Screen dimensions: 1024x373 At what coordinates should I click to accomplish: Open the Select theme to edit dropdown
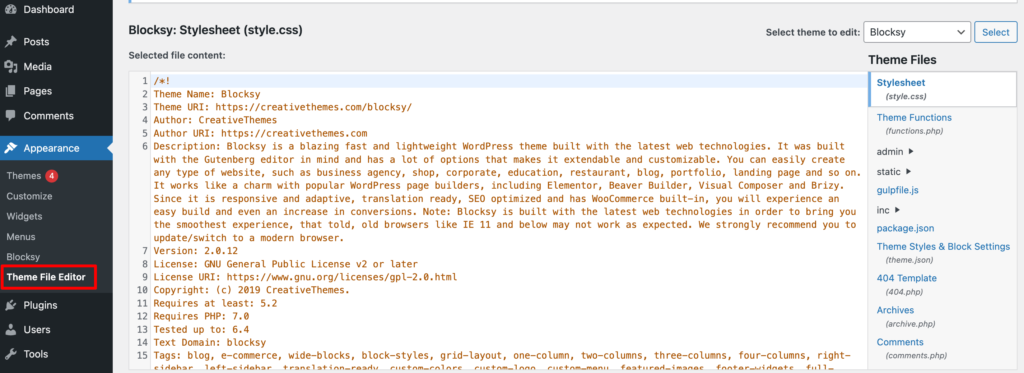[917, 32]
